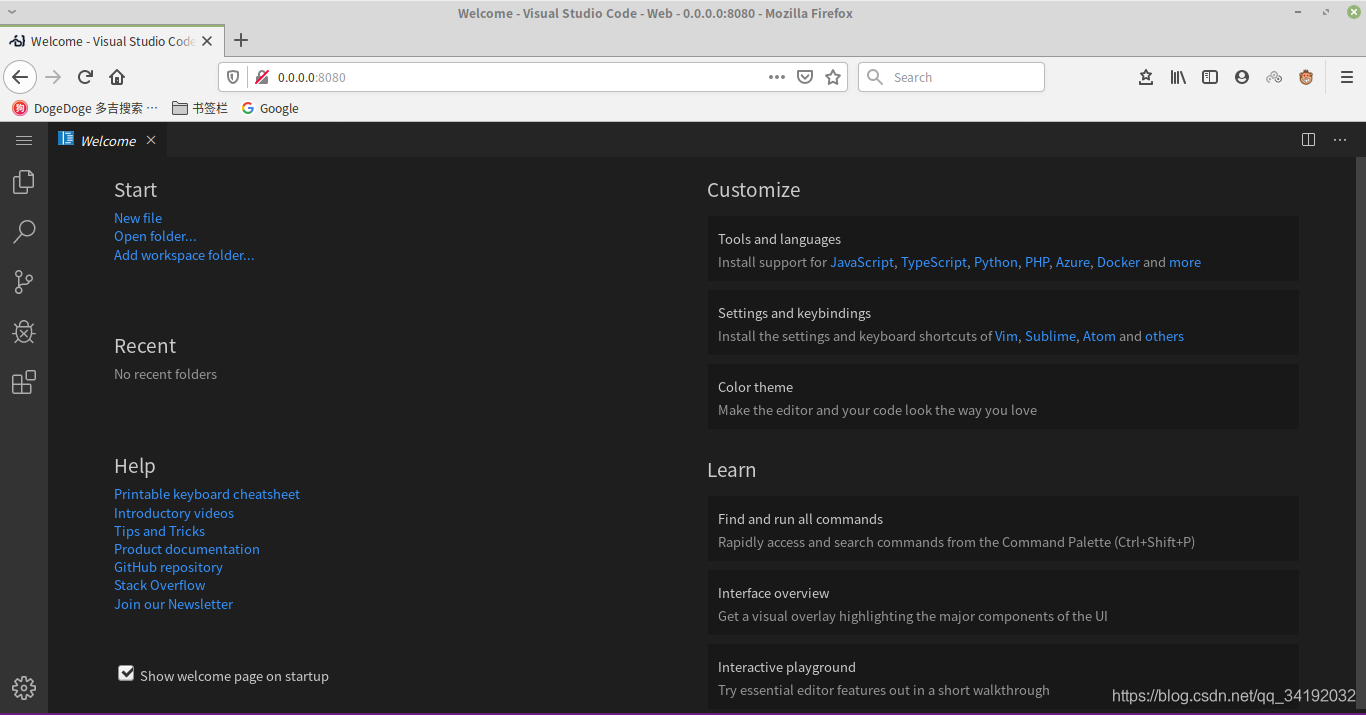The width and height of the screenshot is (1366, 715).
Task: Open the Manage gear icon
Action: point(24,688)
